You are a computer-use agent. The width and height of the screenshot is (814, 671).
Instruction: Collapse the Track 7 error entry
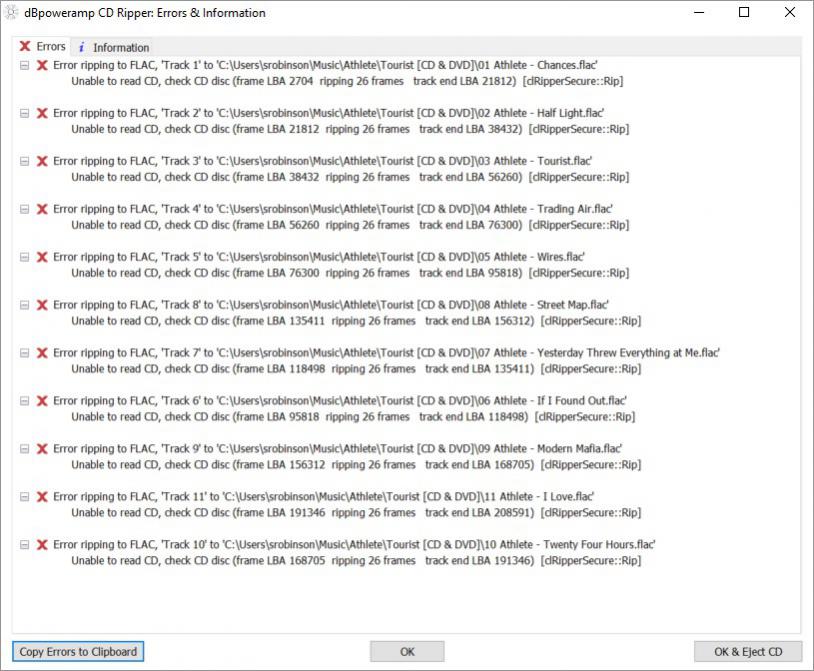[24, 353]
